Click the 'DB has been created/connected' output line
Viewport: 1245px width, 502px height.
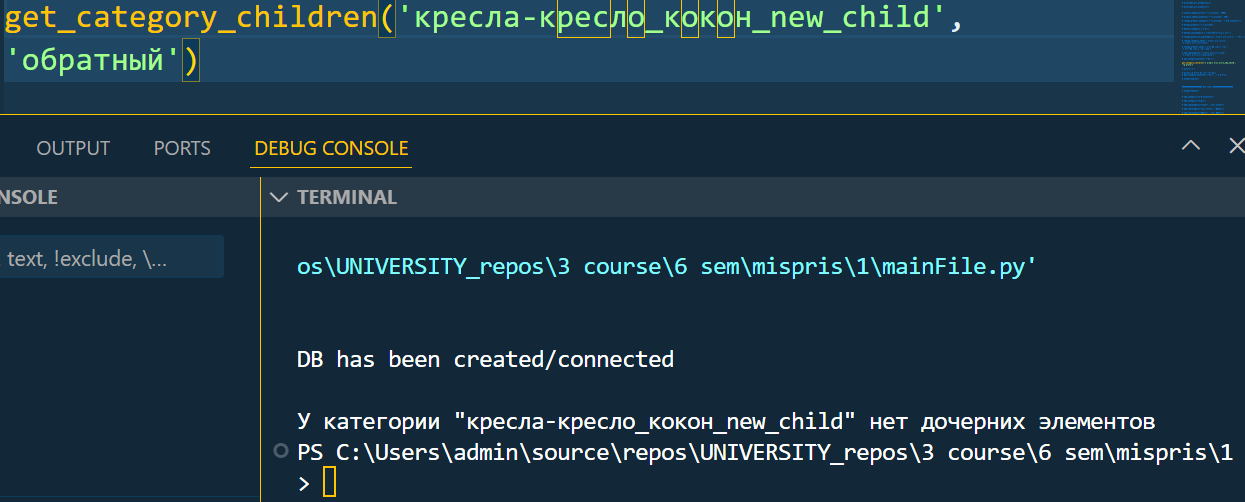click(x=485, y=359)
